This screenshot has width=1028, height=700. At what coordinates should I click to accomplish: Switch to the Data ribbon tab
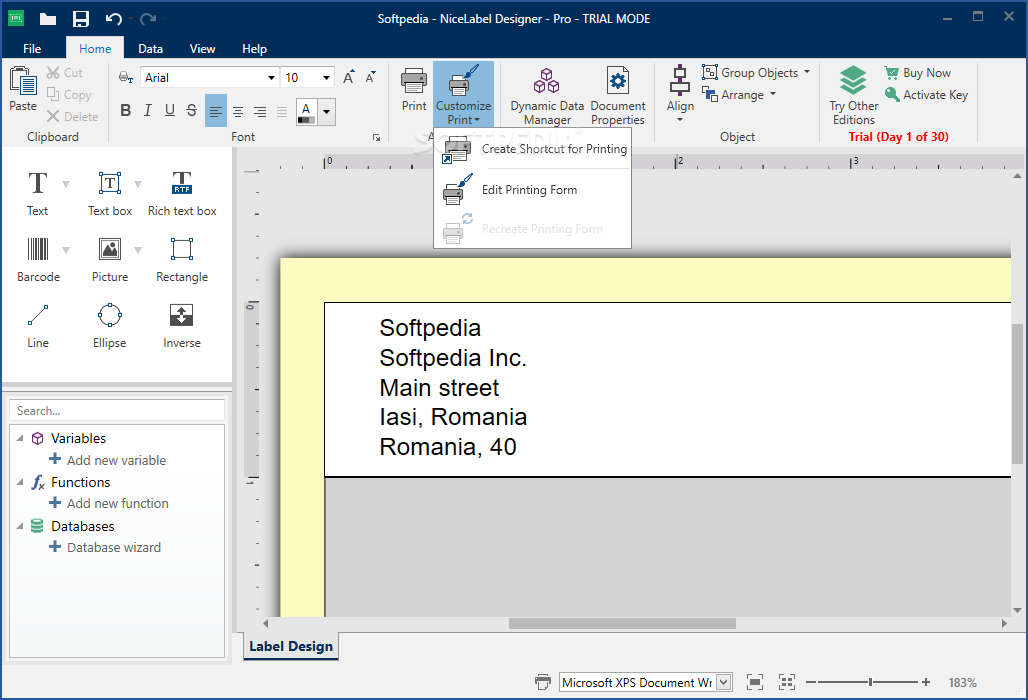coord(150,49)
